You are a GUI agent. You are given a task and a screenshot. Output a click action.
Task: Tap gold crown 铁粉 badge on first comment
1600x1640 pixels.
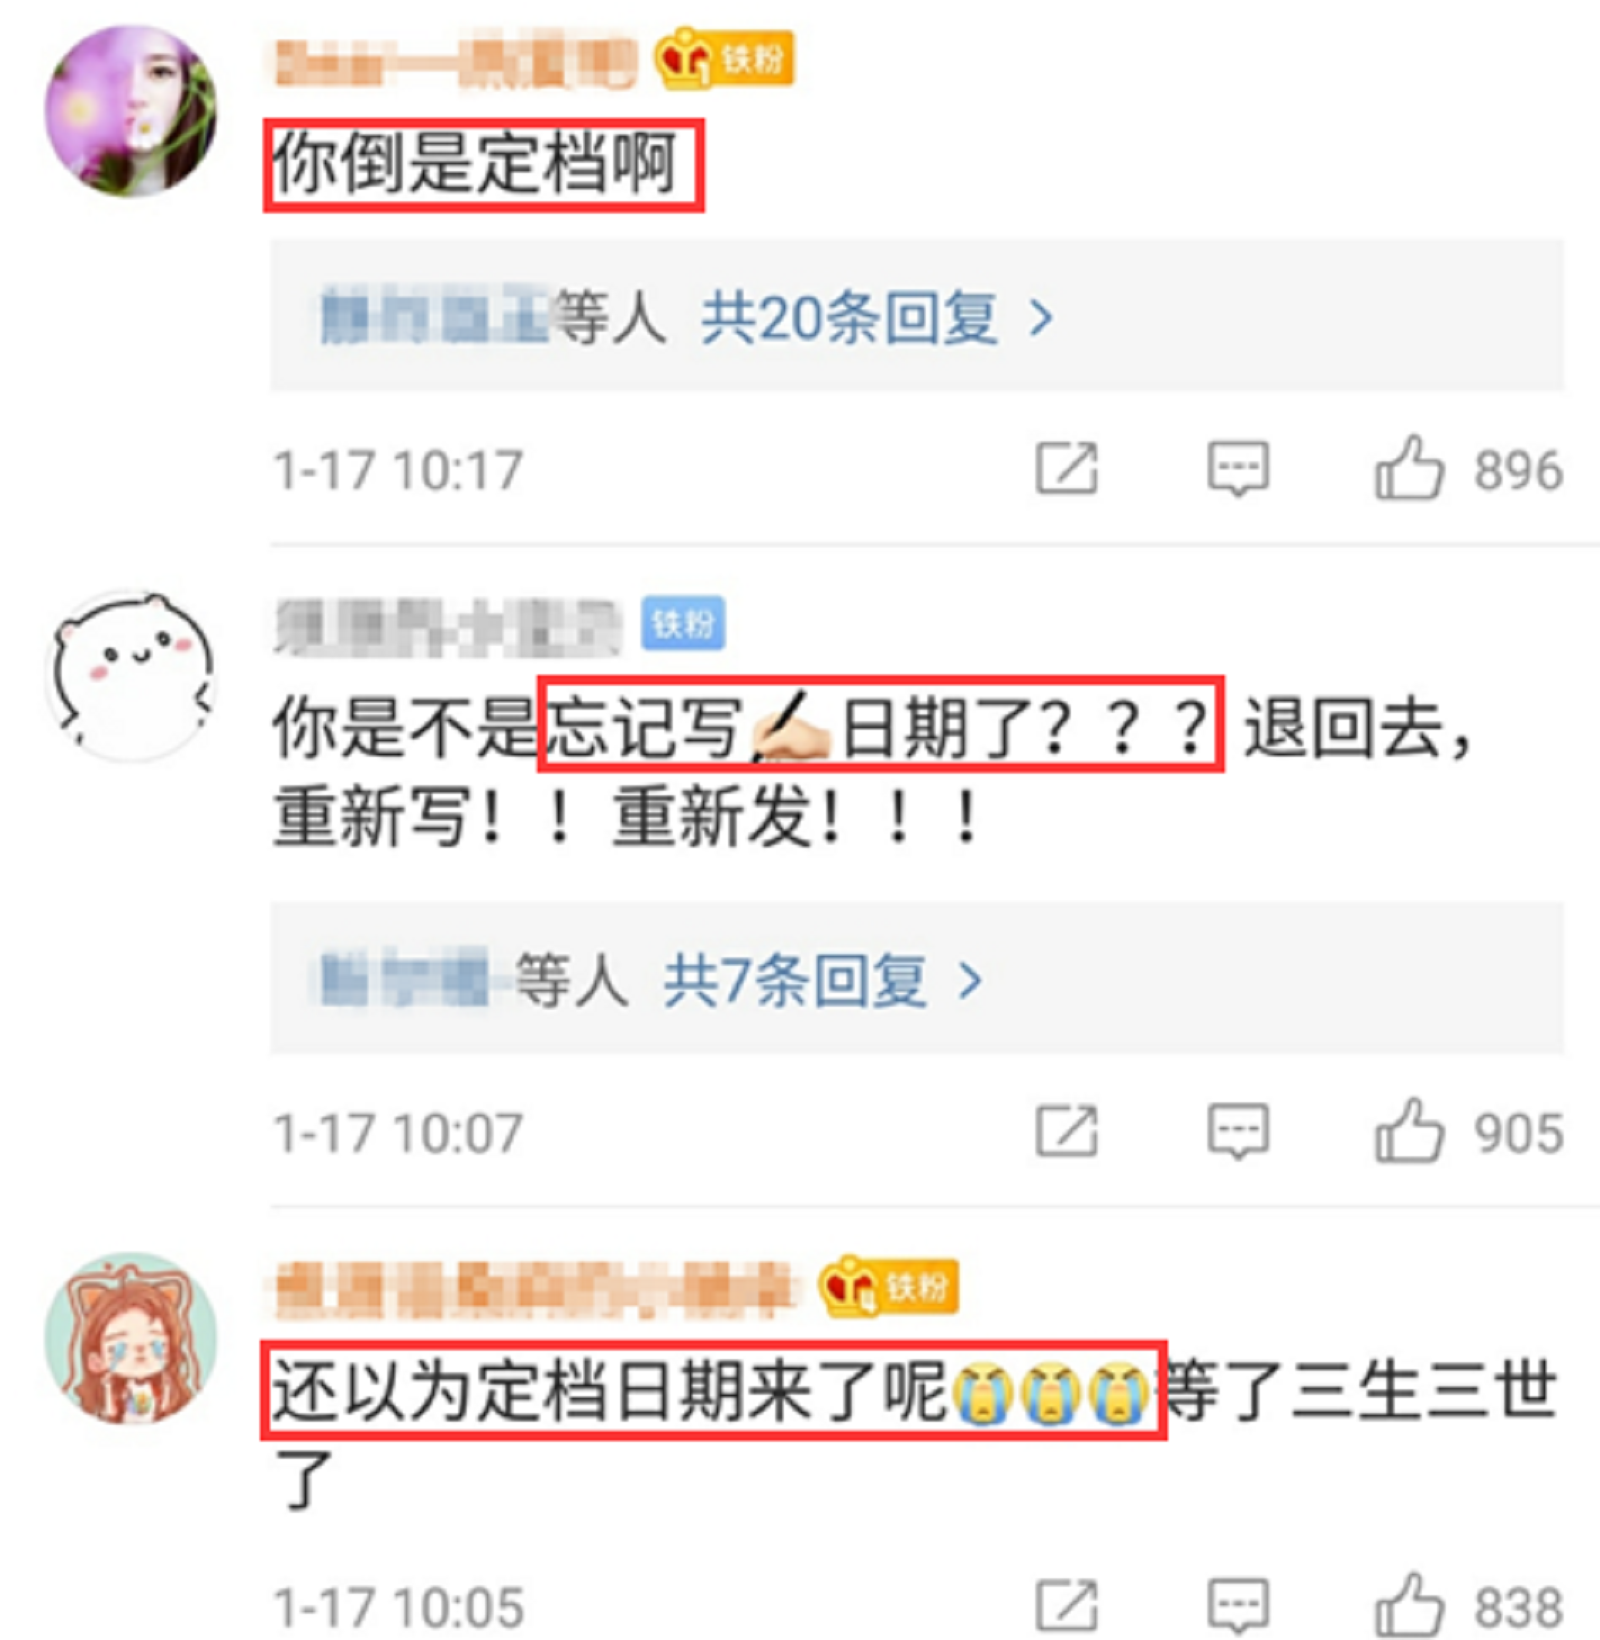pos(724,59)
